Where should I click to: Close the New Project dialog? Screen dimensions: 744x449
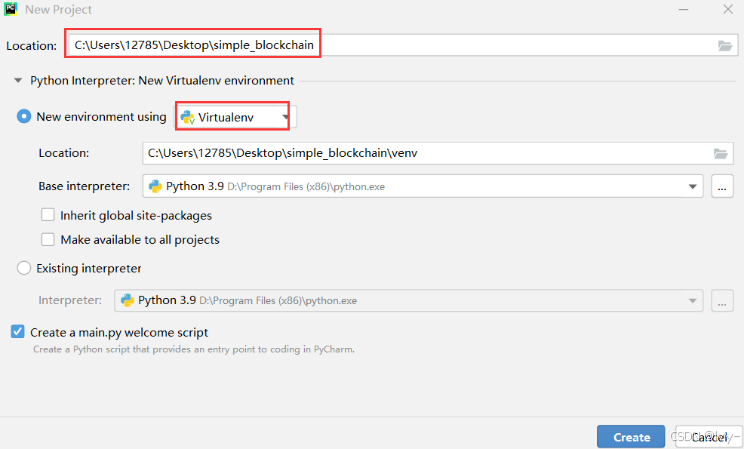(x=728, y=9)
